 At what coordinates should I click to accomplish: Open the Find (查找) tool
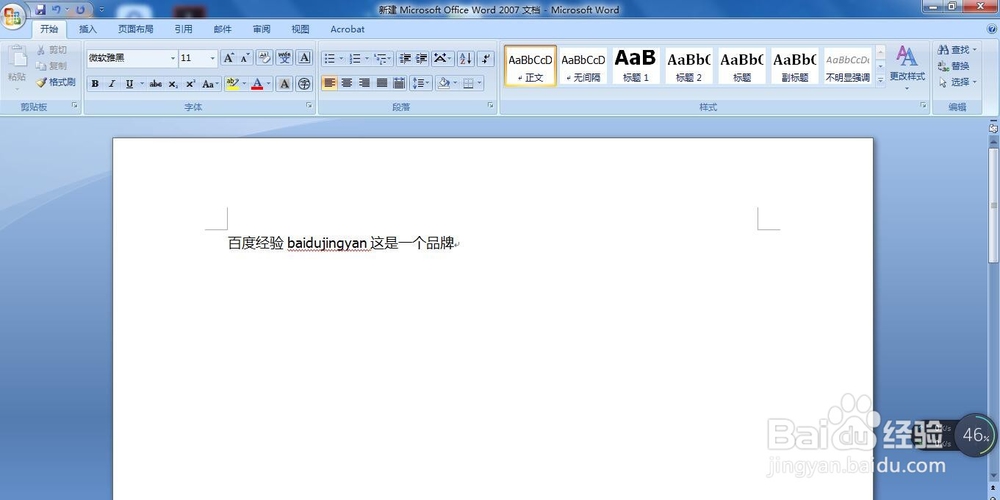point(956,50)
